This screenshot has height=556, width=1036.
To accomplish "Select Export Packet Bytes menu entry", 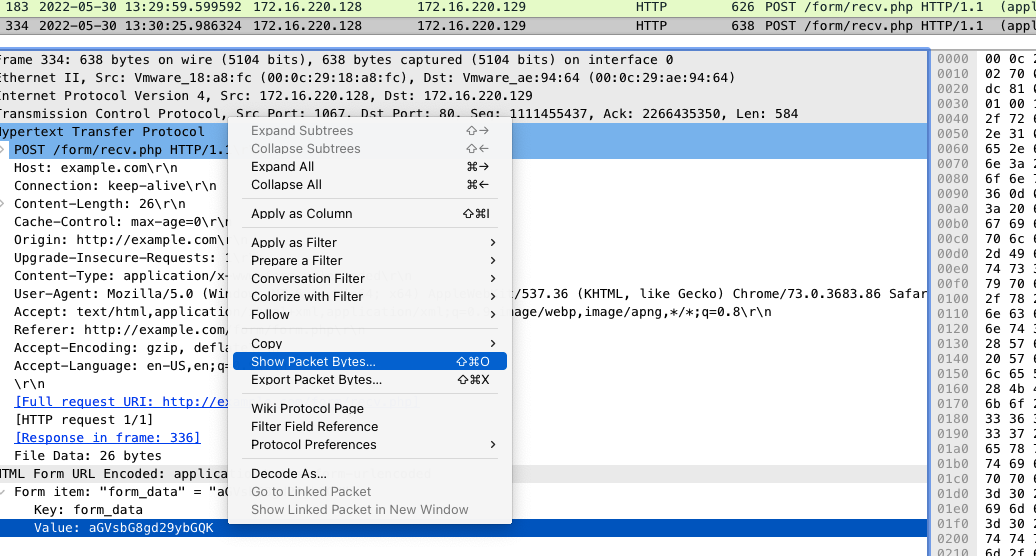I will pos(316,379).
